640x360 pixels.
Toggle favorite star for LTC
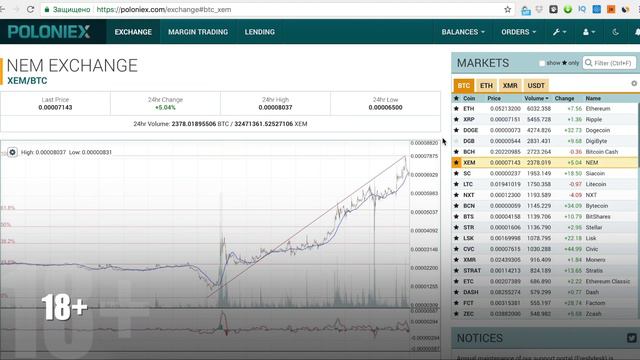pos(456,184)
